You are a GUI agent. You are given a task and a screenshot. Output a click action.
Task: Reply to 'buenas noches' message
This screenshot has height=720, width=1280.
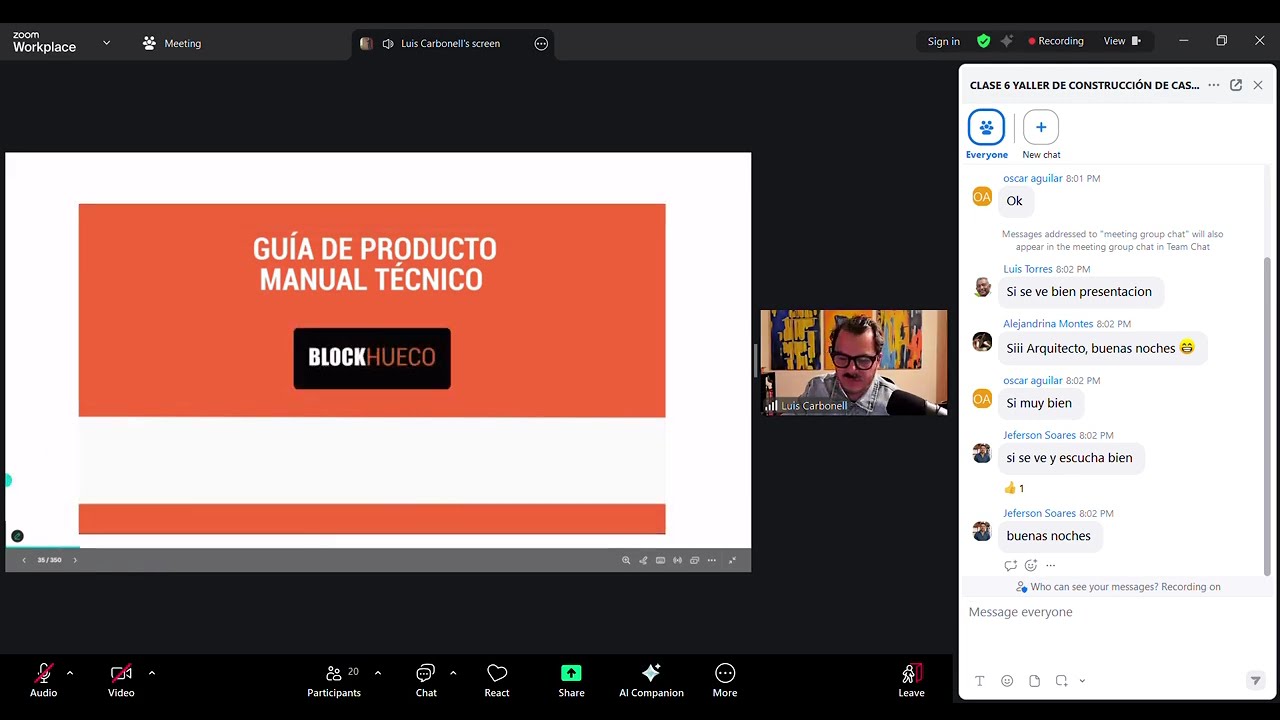click(x=1011, y=565)
